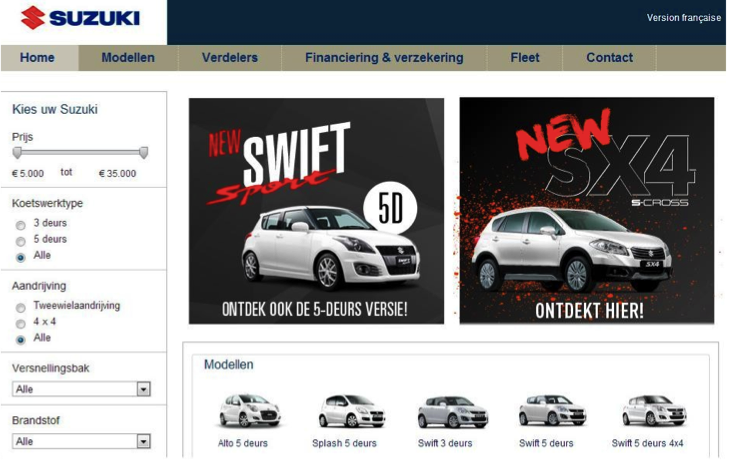
Task: Click the € 35.000 maximum price value
Action: pos(117,174)
